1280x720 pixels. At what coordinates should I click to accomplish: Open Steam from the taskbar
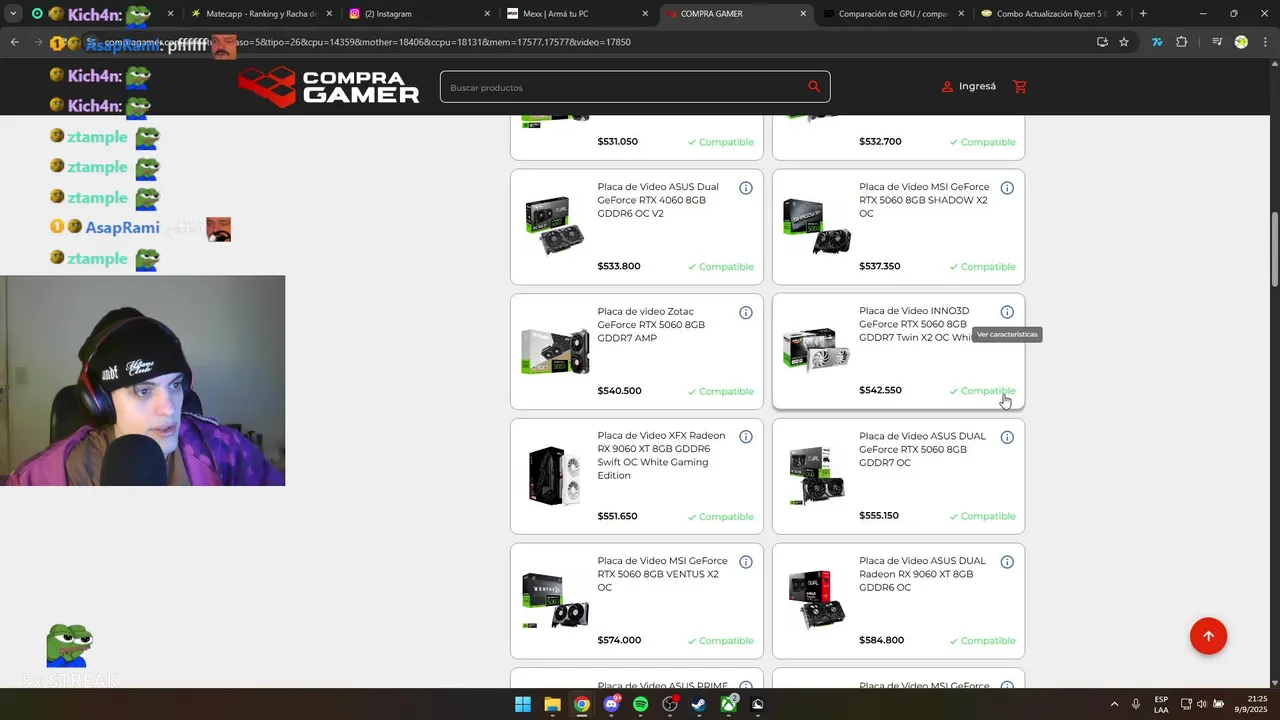pos(699,704)
